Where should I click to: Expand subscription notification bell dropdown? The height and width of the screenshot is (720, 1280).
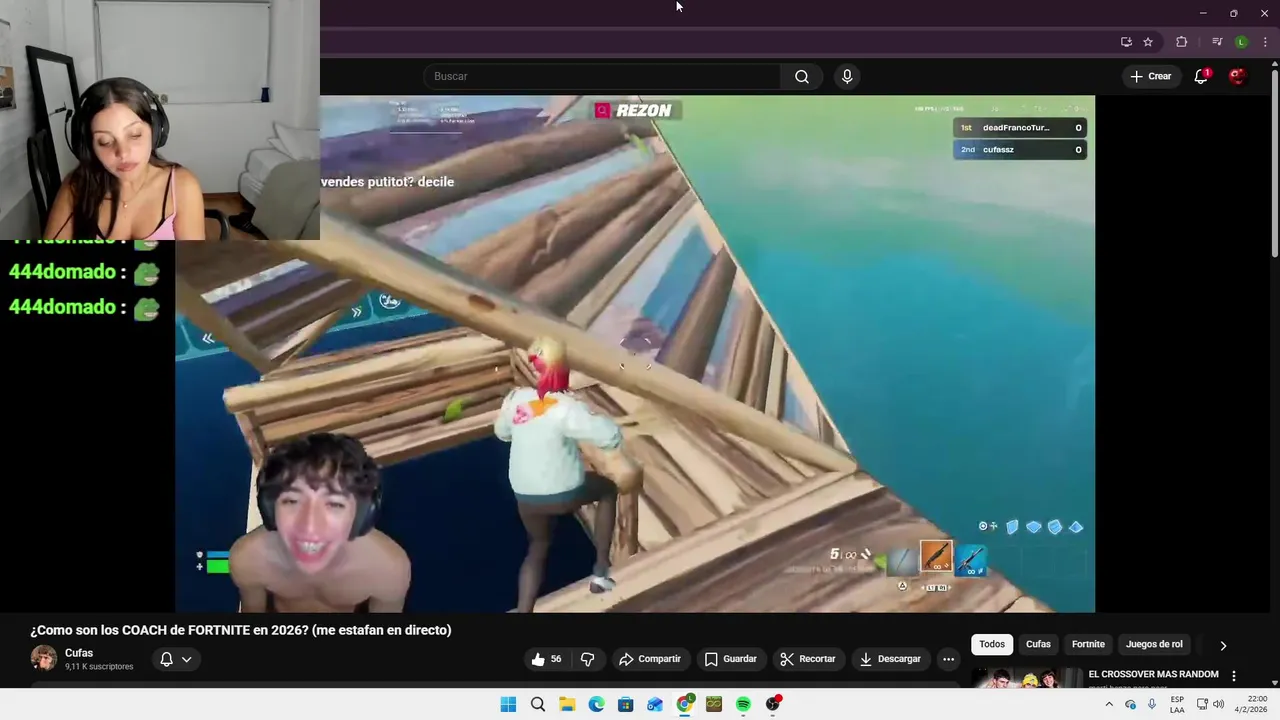pos(176,659)
